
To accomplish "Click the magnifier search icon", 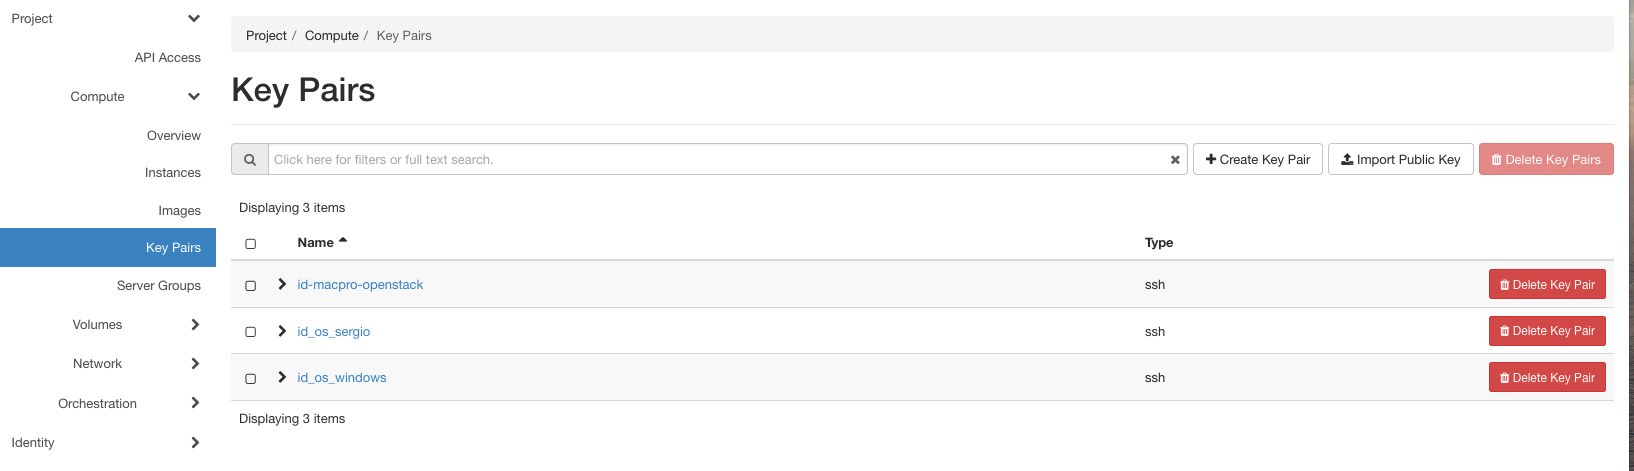I will point(250,160).
